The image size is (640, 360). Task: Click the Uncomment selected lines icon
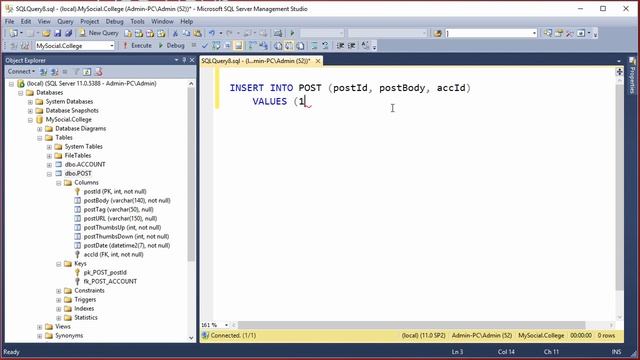coord(325,46)
